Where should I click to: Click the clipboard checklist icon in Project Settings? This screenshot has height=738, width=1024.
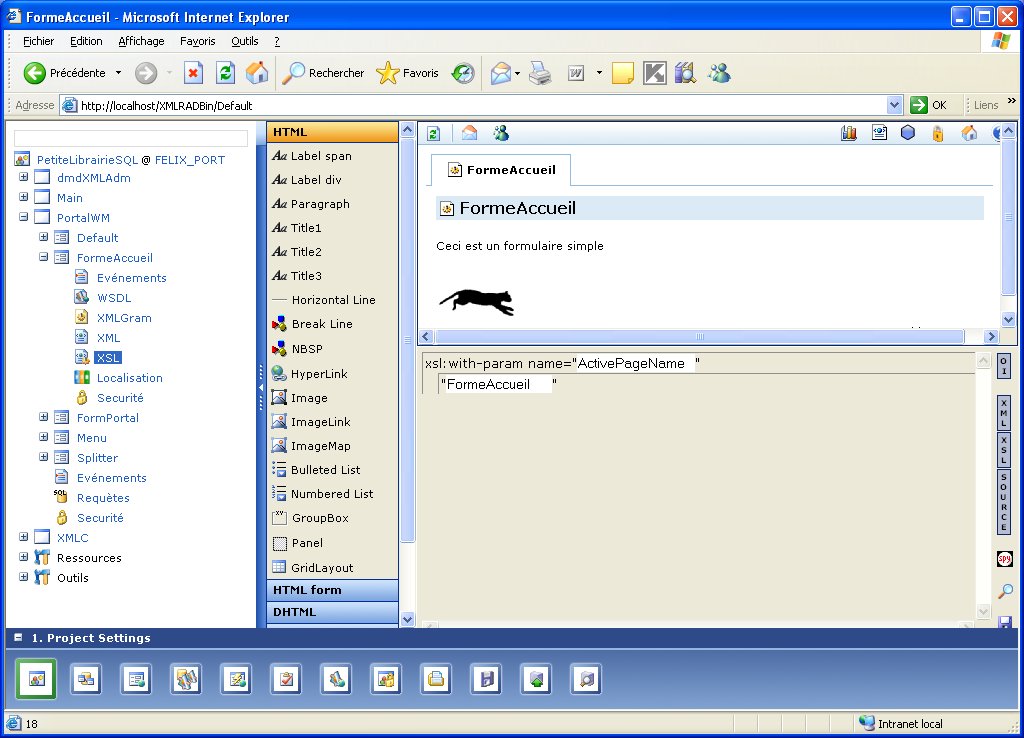click(x=286, y=679)
